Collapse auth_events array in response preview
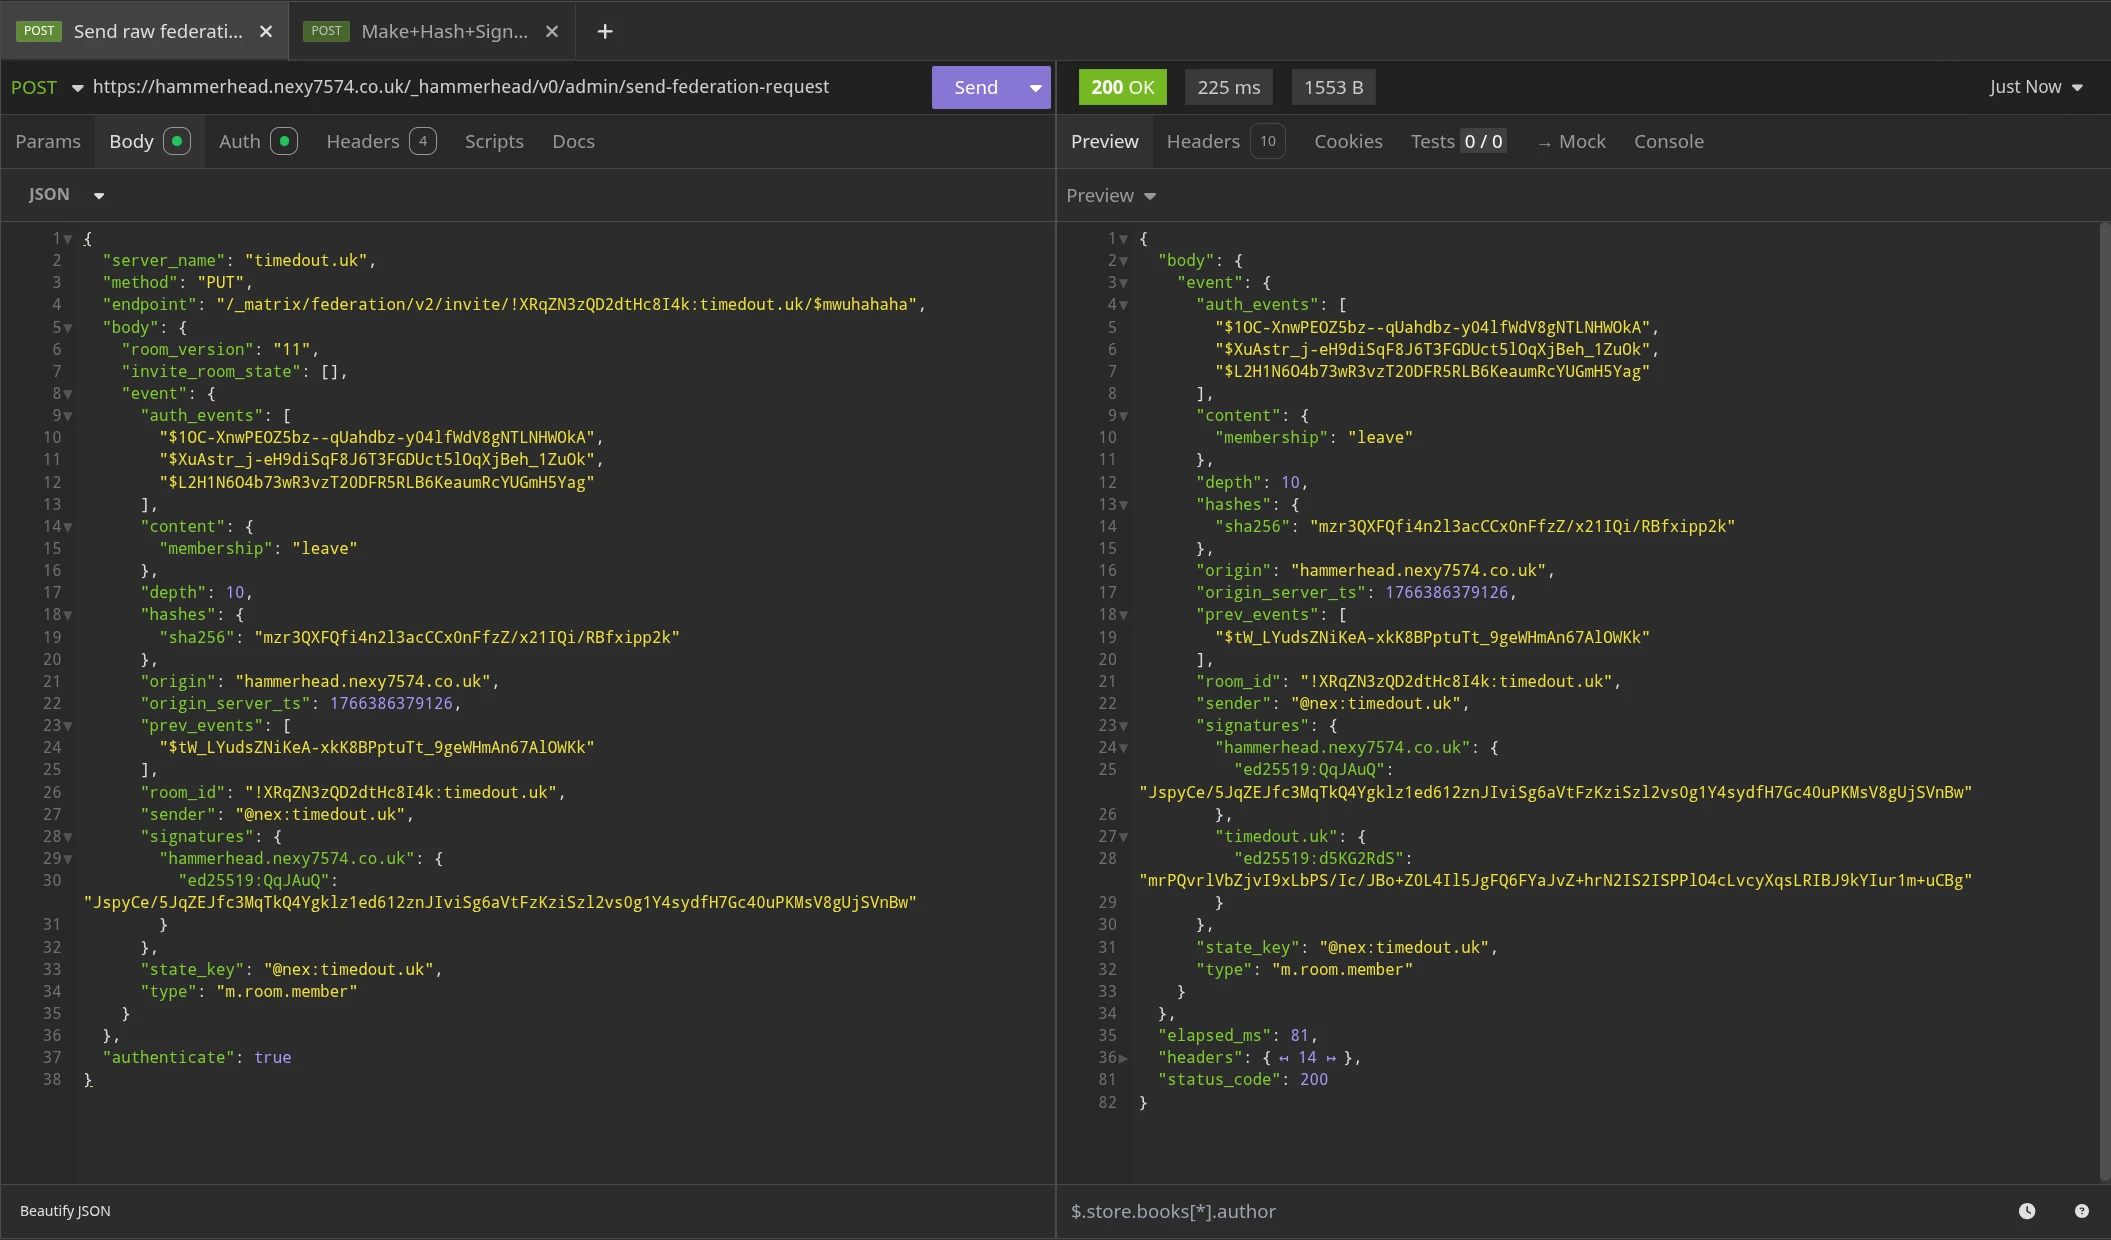2111x1240 pixels. point(1123,305)
